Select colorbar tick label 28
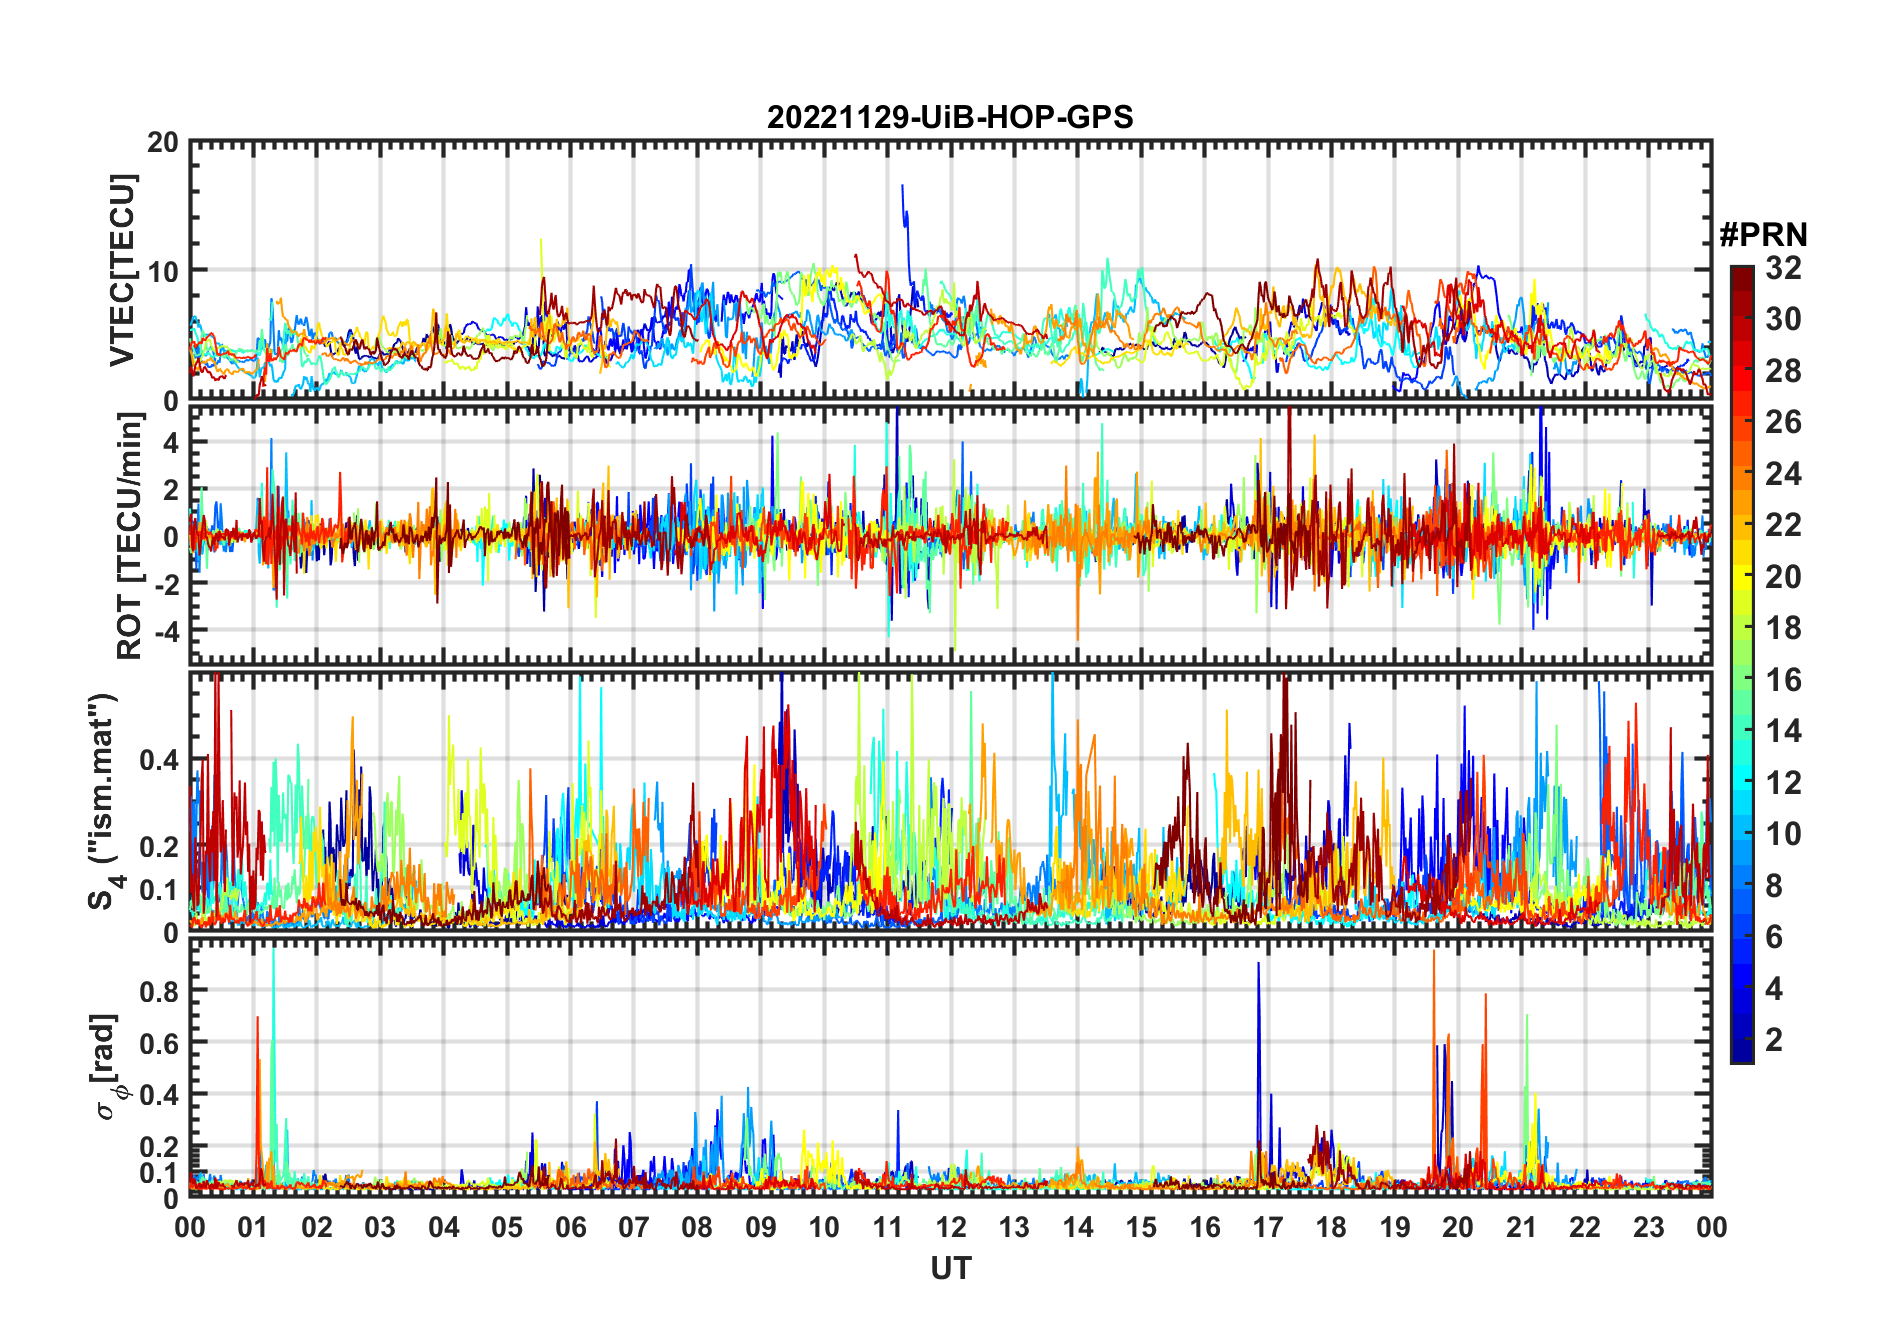 point(1783,371)
